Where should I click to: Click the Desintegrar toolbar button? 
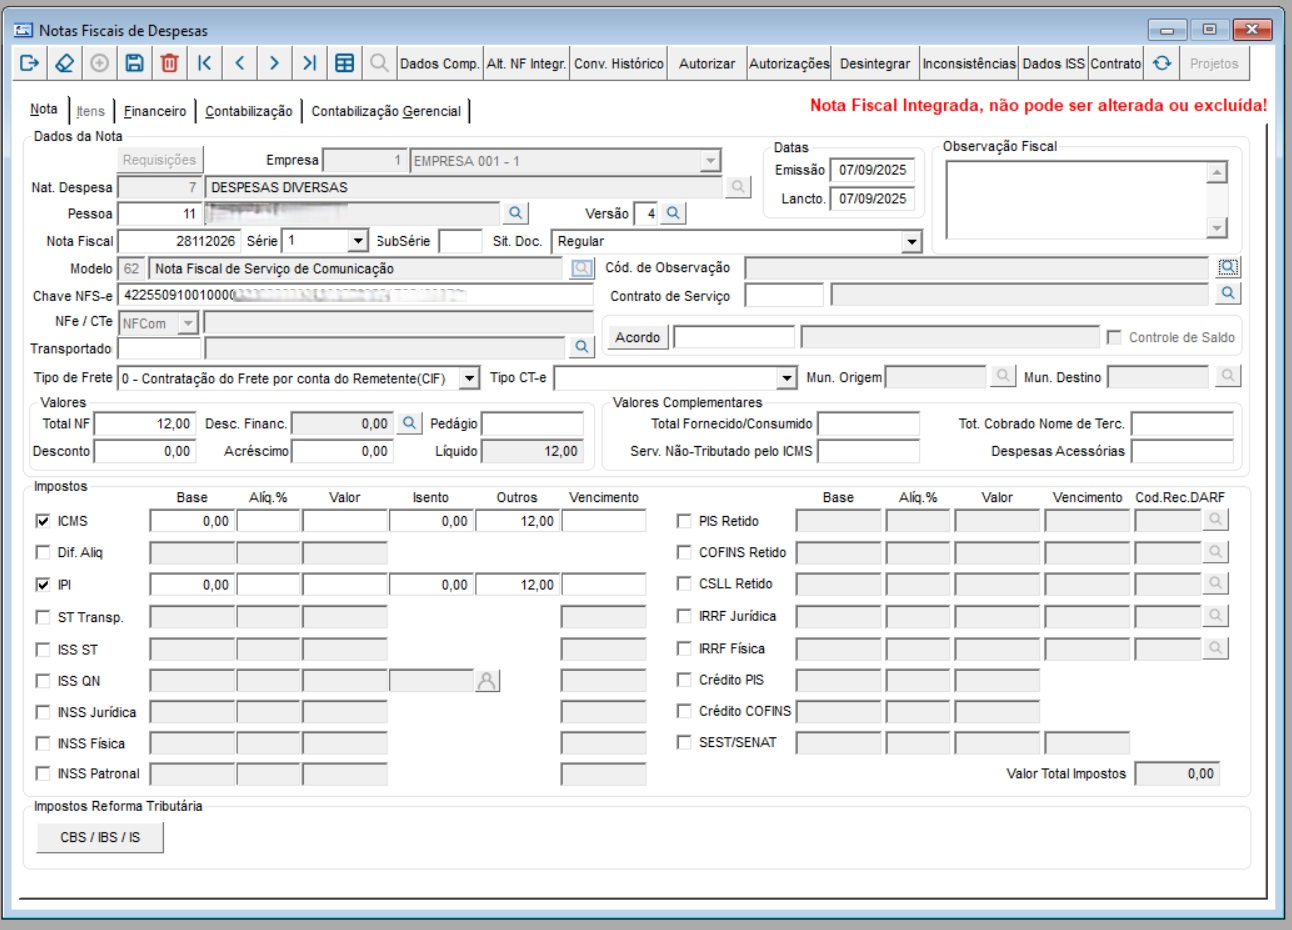click(874, 63)
